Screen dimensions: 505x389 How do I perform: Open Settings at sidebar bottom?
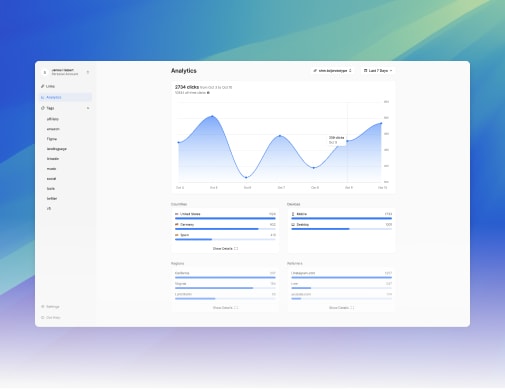click(53, 307)
